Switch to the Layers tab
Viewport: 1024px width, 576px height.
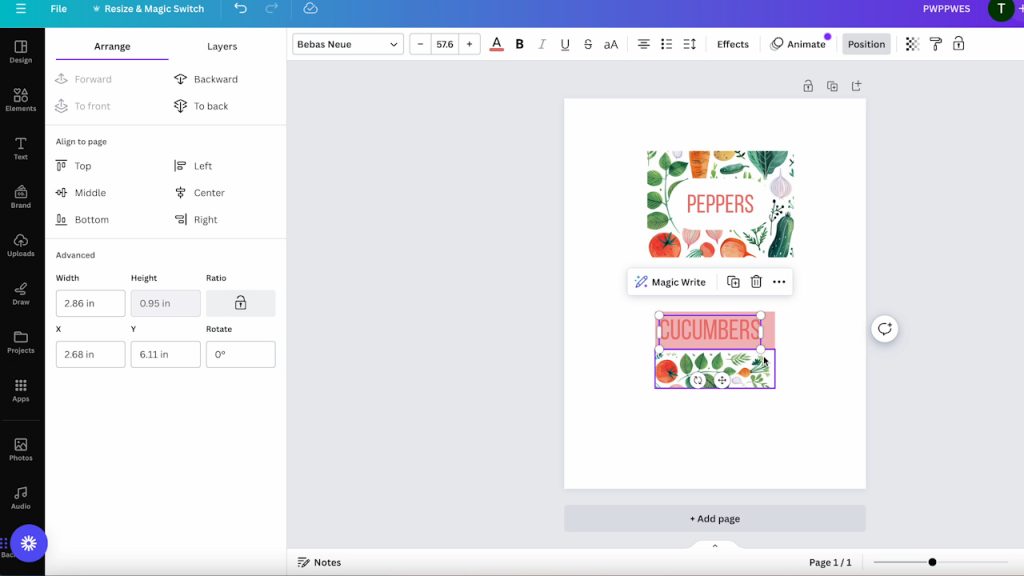pos(222,46)
